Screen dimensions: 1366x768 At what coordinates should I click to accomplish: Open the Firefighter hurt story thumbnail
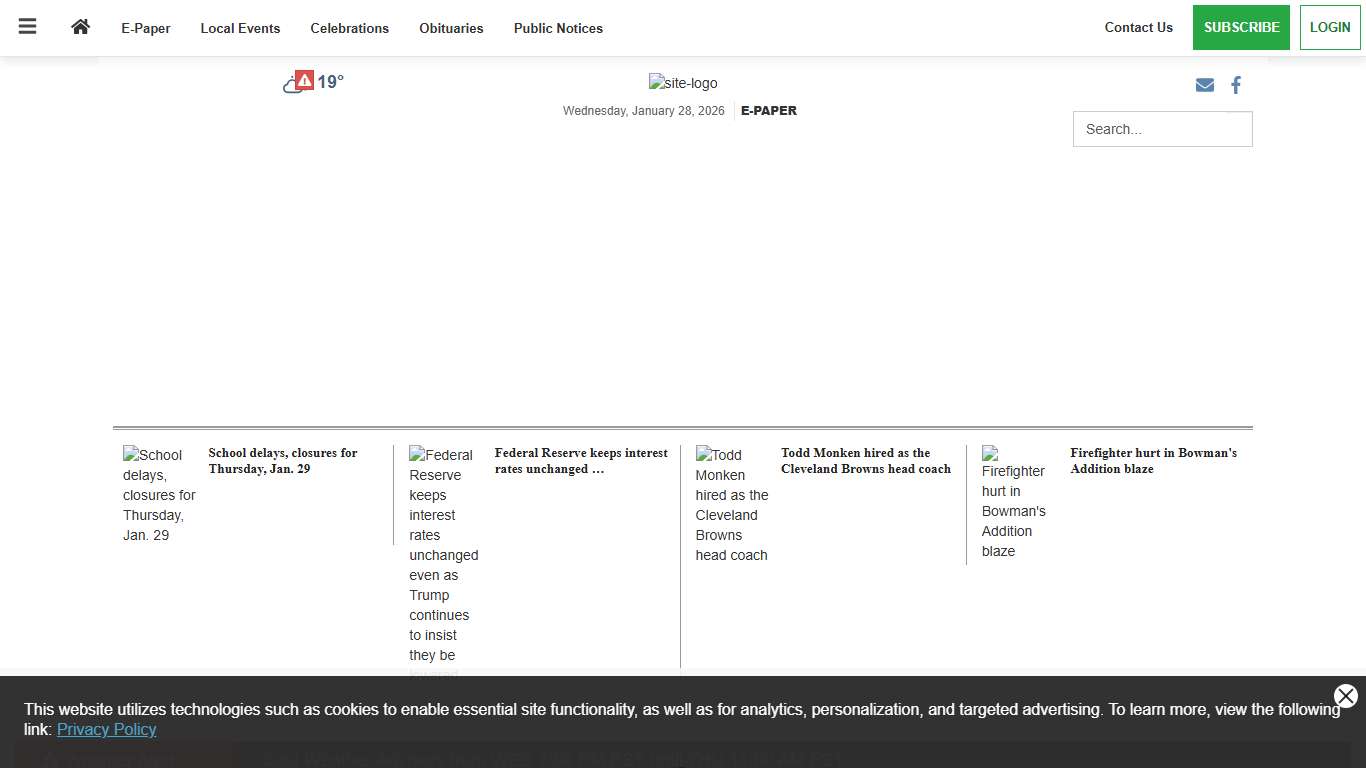[x=1013, y=501]
